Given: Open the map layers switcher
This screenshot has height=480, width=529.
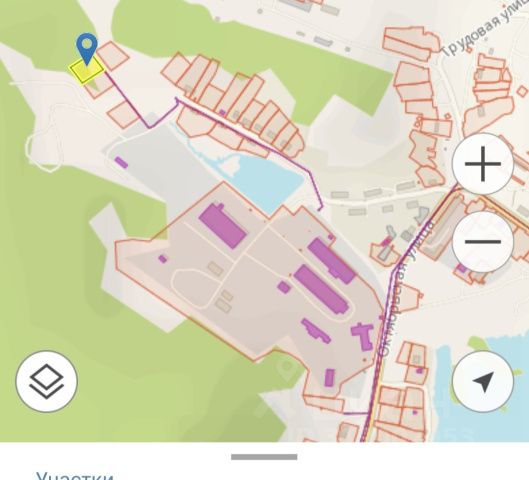Looking at the screenshot, I should (x=47, y=381).
